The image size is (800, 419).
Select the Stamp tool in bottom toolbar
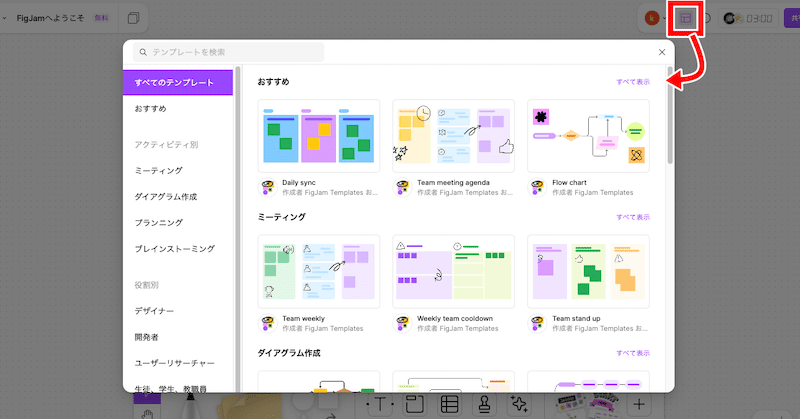pos(484,403)
